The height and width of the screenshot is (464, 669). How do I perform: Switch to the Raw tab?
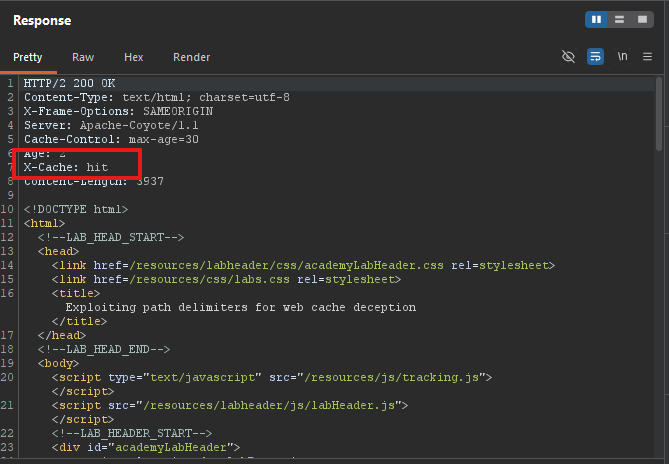click(x=83, y=57)
